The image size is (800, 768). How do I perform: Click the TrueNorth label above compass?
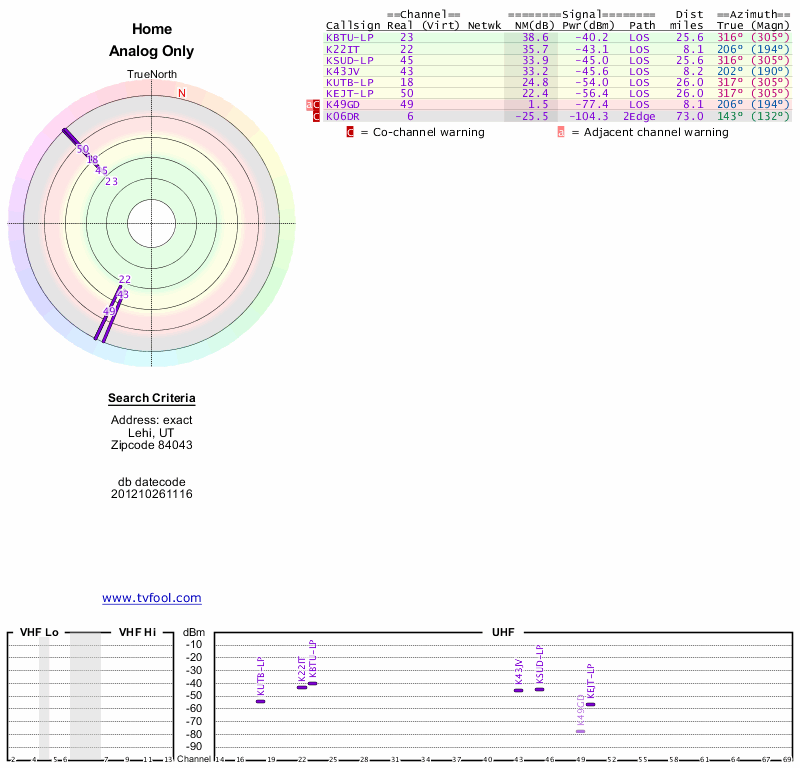click(x=152, y=75)
